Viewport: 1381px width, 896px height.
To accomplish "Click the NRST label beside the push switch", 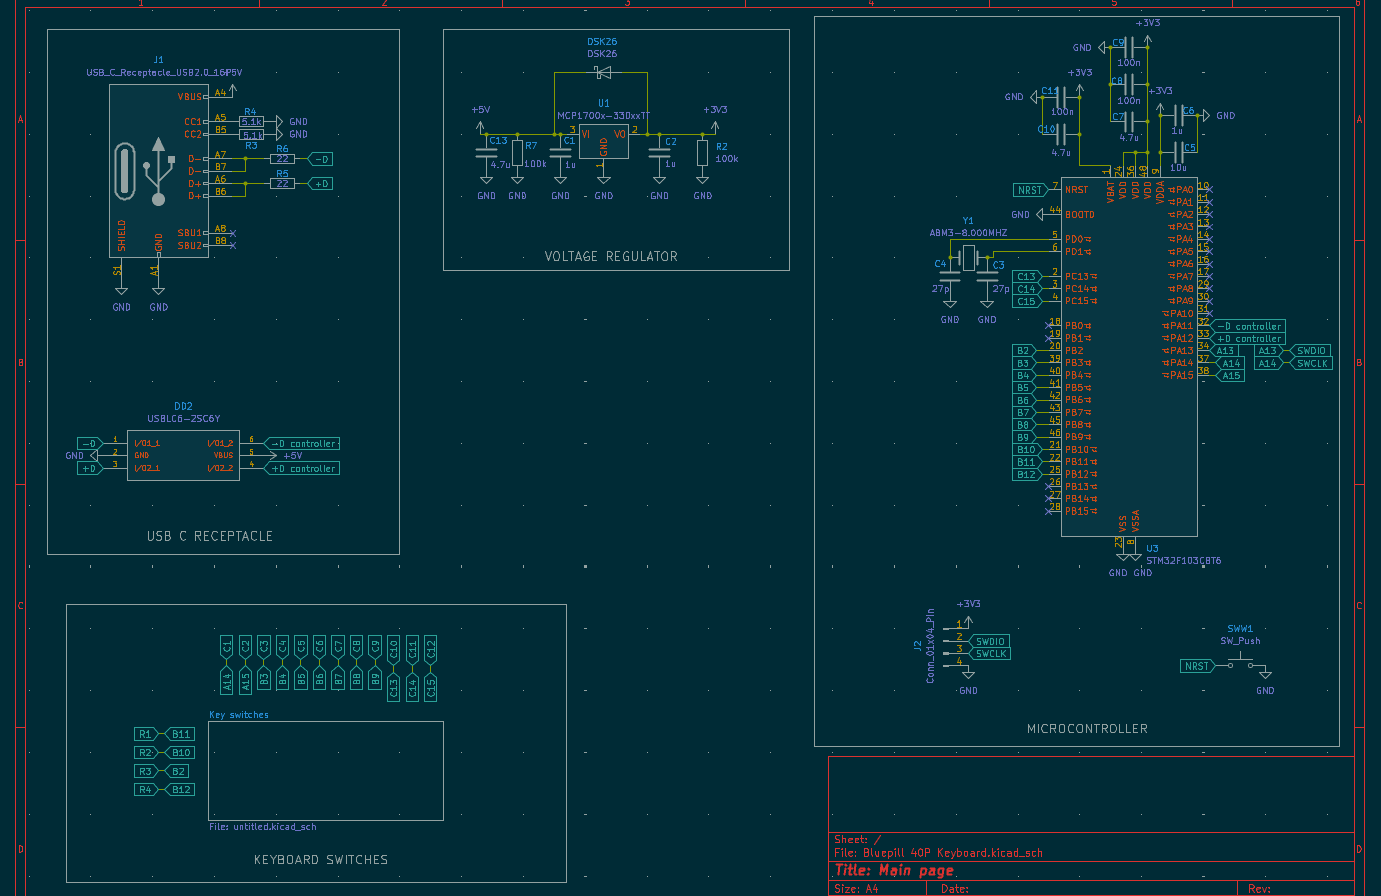I will 1197,666.
